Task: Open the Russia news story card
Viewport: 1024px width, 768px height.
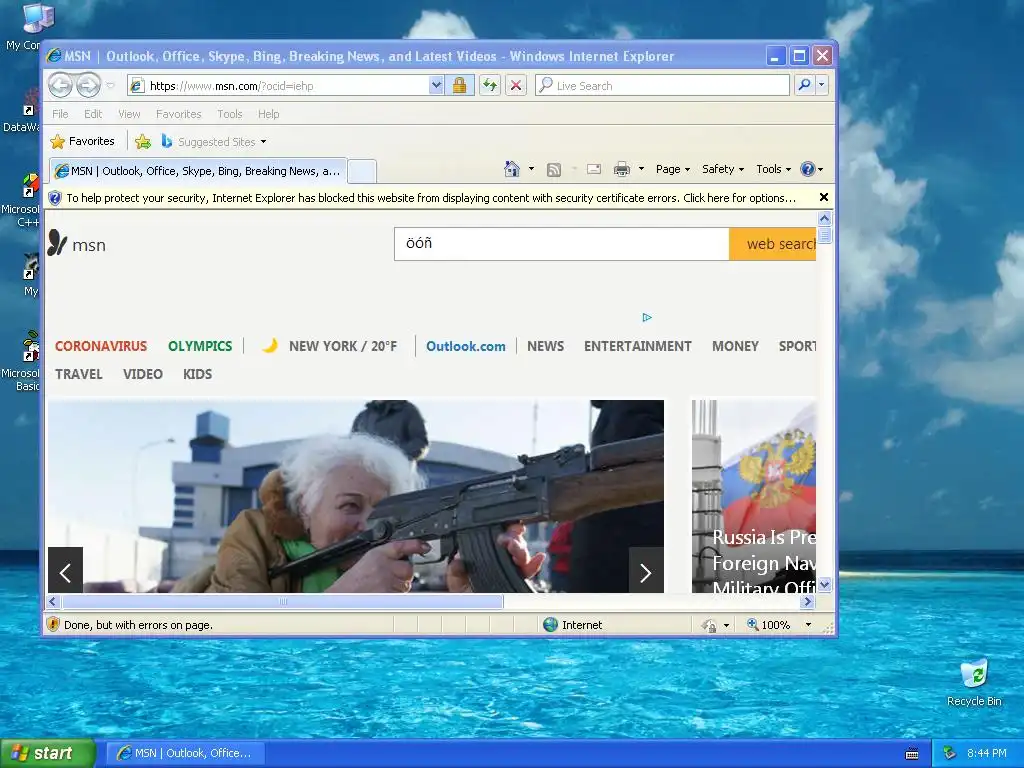Action: pos(754,496)
